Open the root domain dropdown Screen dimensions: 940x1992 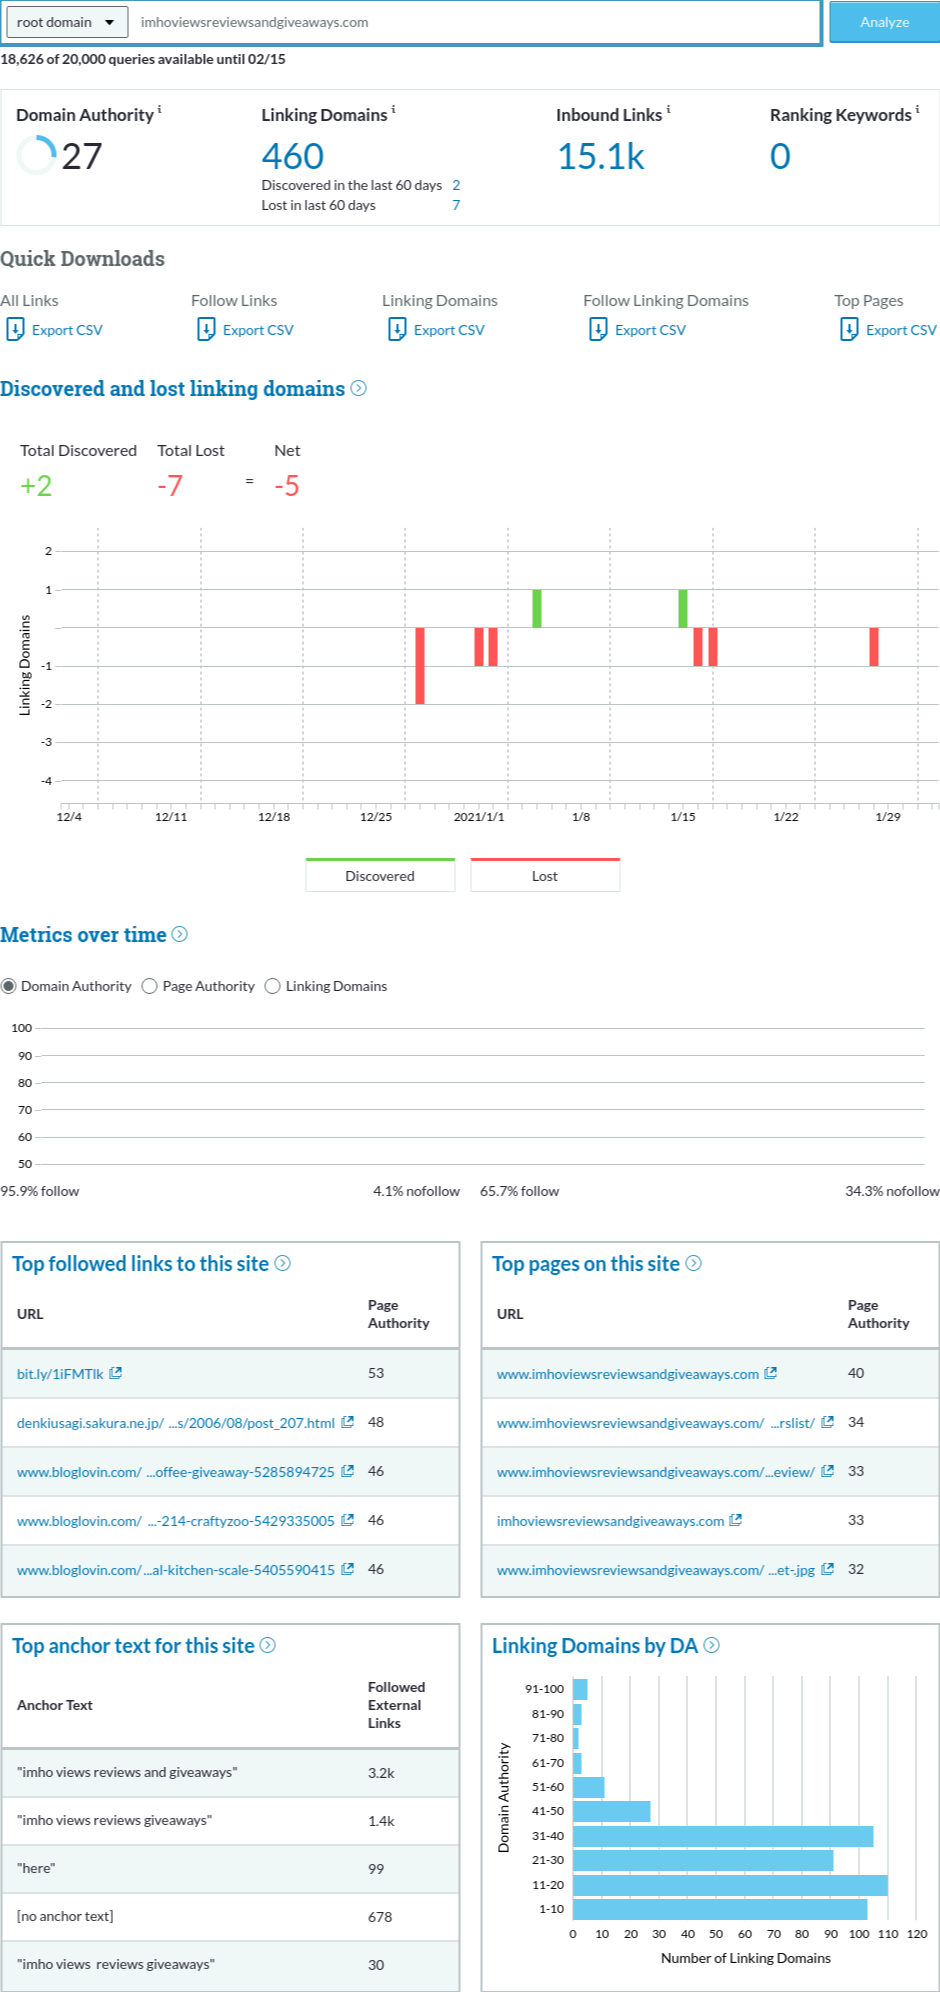[66, 22]
